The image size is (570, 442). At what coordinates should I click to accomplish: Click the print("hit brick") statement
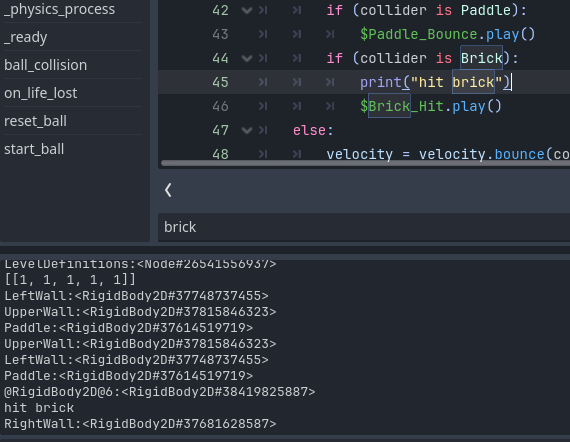coord(435,82)
